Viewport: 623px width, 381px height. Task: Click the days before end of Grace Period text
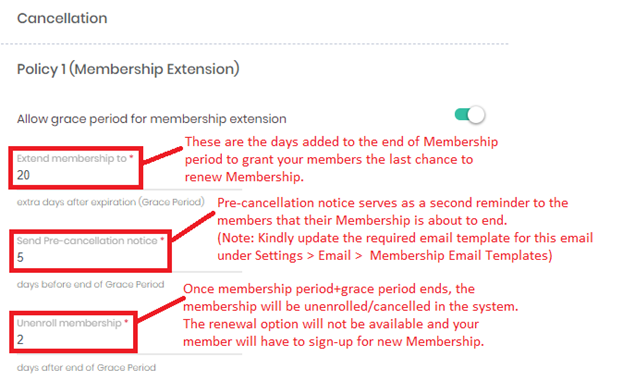click(x=90, y=284)
